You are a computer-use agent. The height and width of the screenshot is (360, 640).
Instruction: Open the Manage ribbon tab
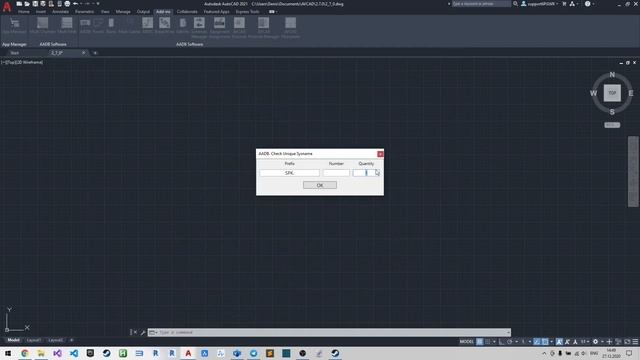(123, 12)
